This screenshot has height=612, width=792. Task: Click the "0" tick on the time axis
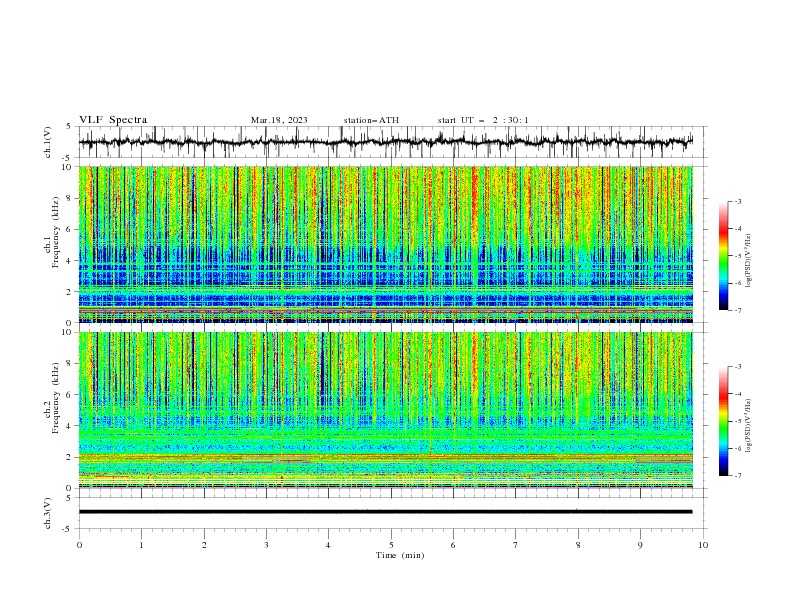coord(79,545)
